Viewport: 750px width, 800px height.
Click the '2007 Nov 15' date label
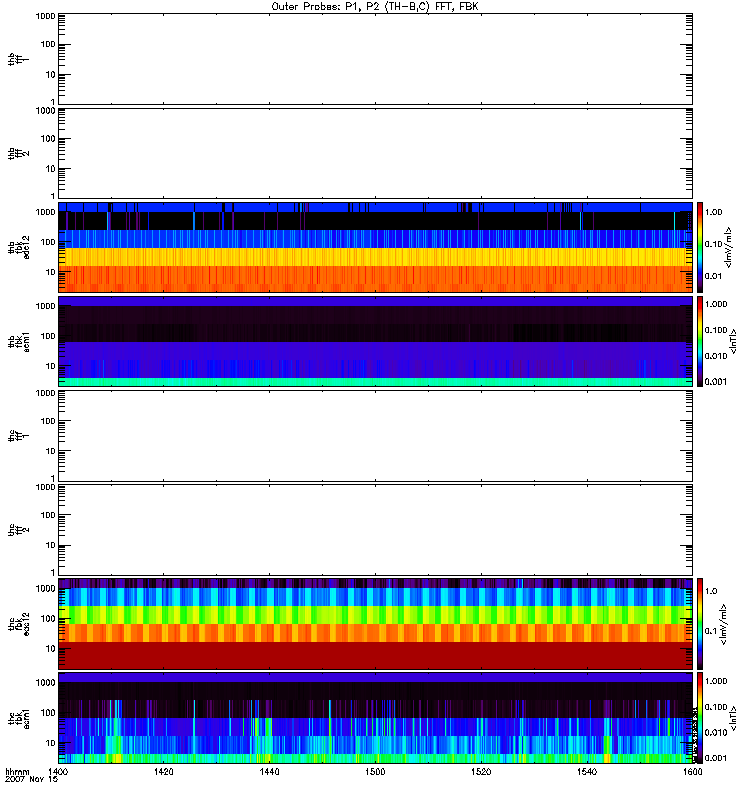click(31, 779)
